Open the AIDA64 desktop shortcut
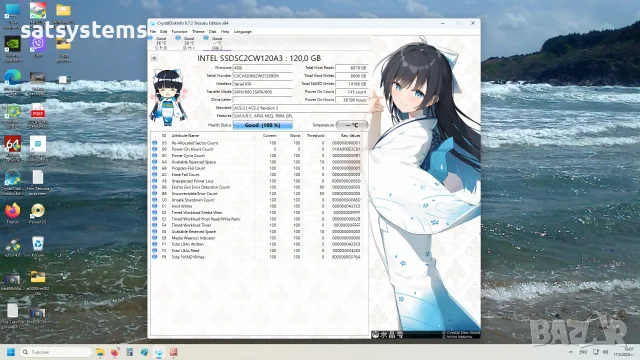This screenshot has height=360, width=640. tap(13, 149)
